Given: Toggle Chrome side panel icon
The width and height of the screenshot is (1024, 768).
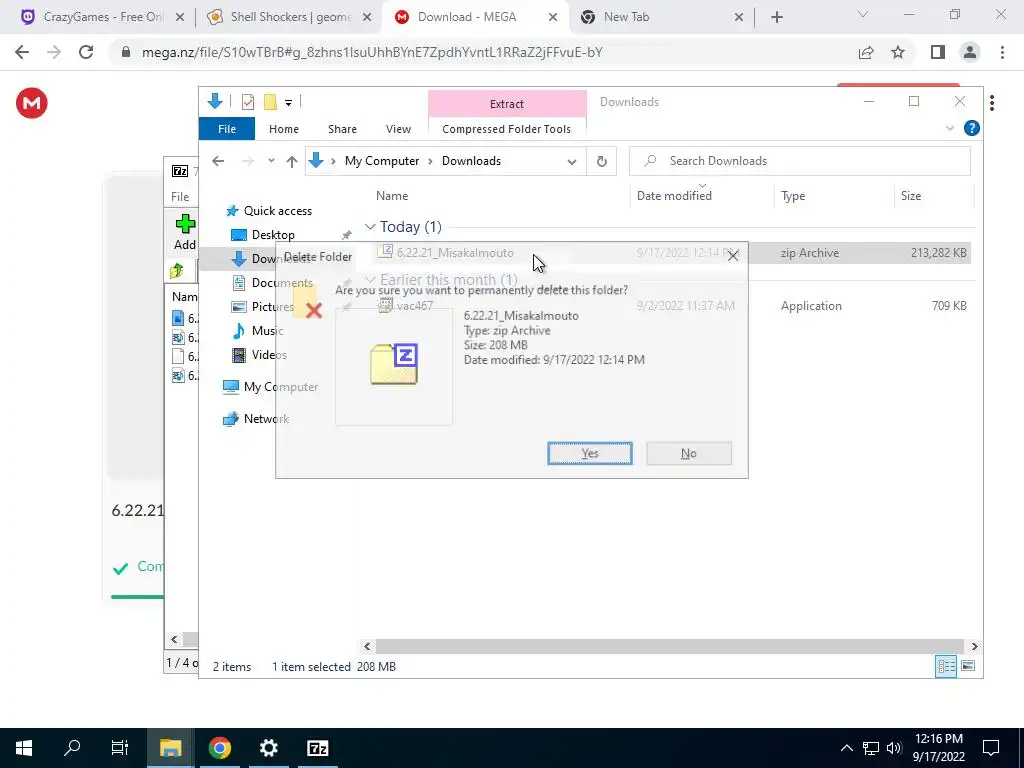Looking at the screenshot, I should [938, 52].
